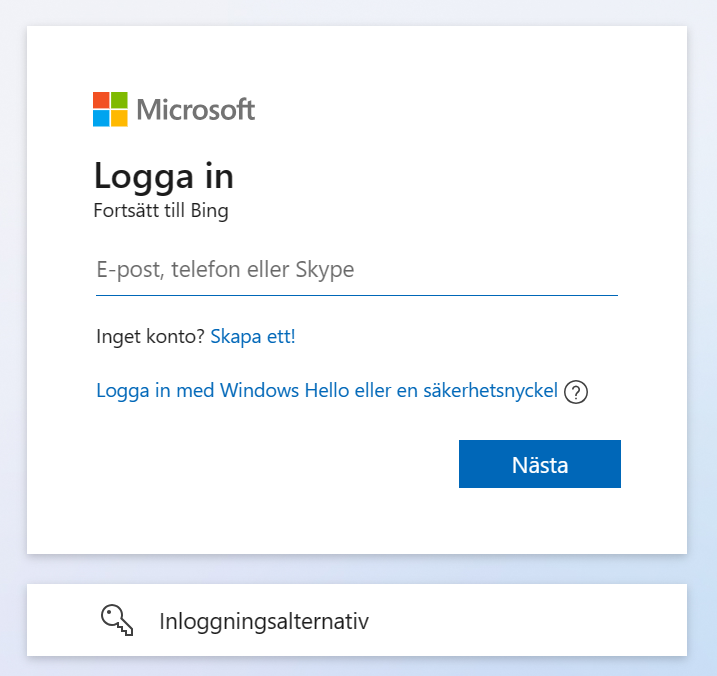Click the Microsoft four-square logo
This screenshot has width=717, height=676.
(x=110, y=109)
